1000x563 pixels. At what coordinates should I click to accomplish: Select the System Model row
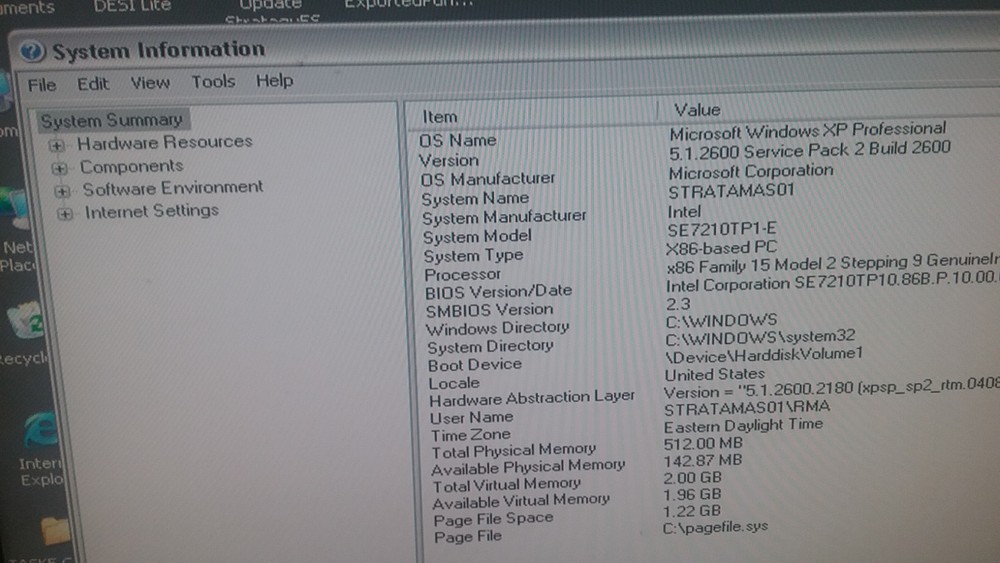click(477, 237)
